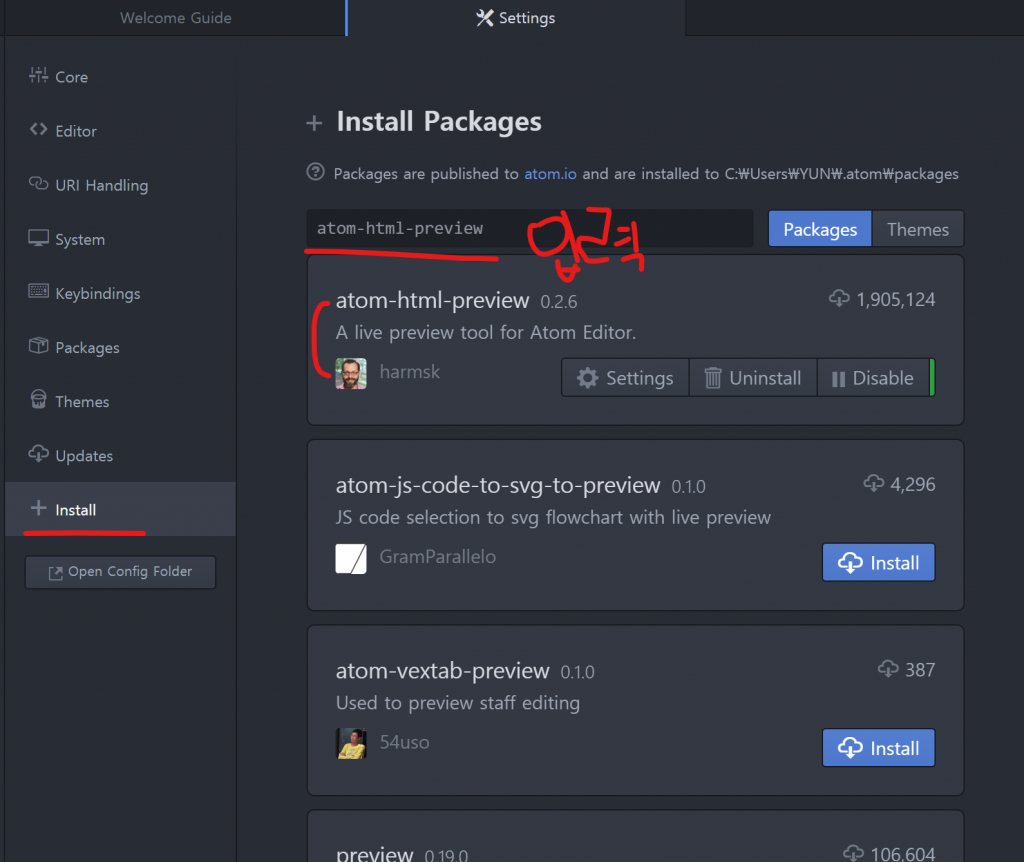1024x862 pixels.
Task: Open the Core settings panel
Action: pos(120,76)
